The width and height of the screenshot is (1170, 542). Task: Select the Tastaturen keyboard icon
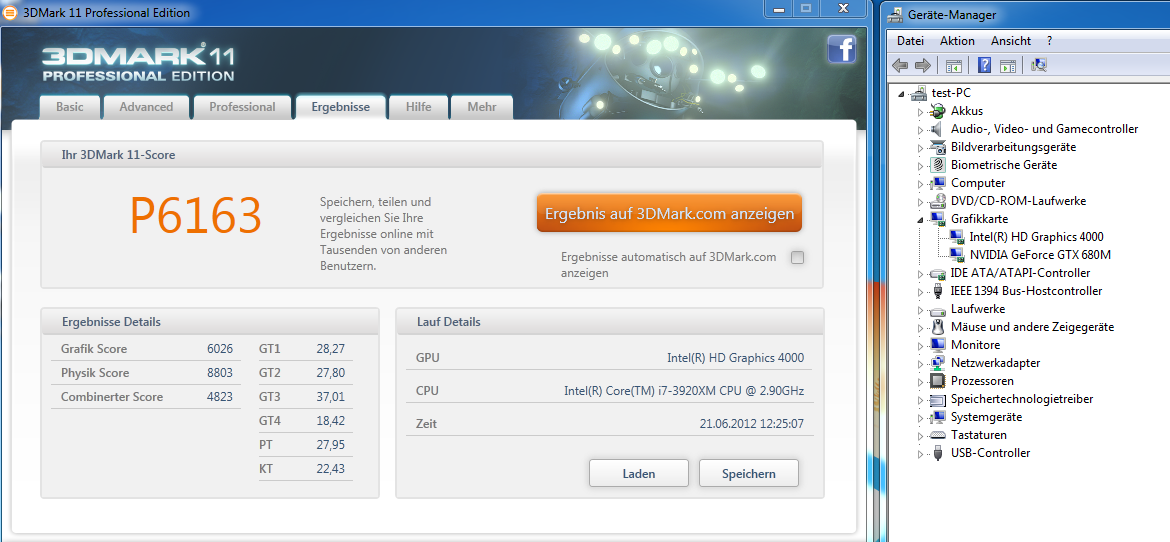(938, 434)
